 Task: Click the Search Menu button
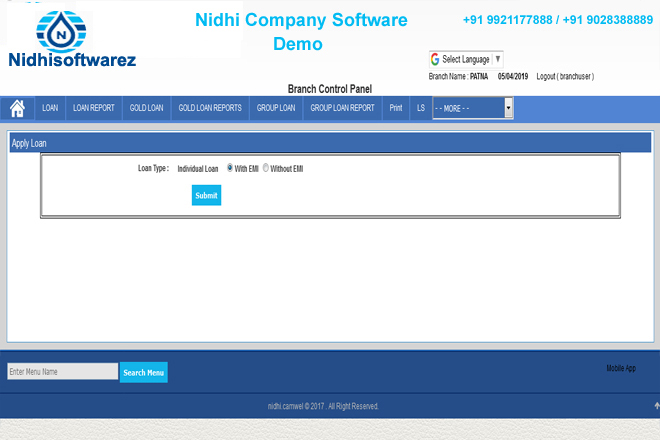point(144,373)
